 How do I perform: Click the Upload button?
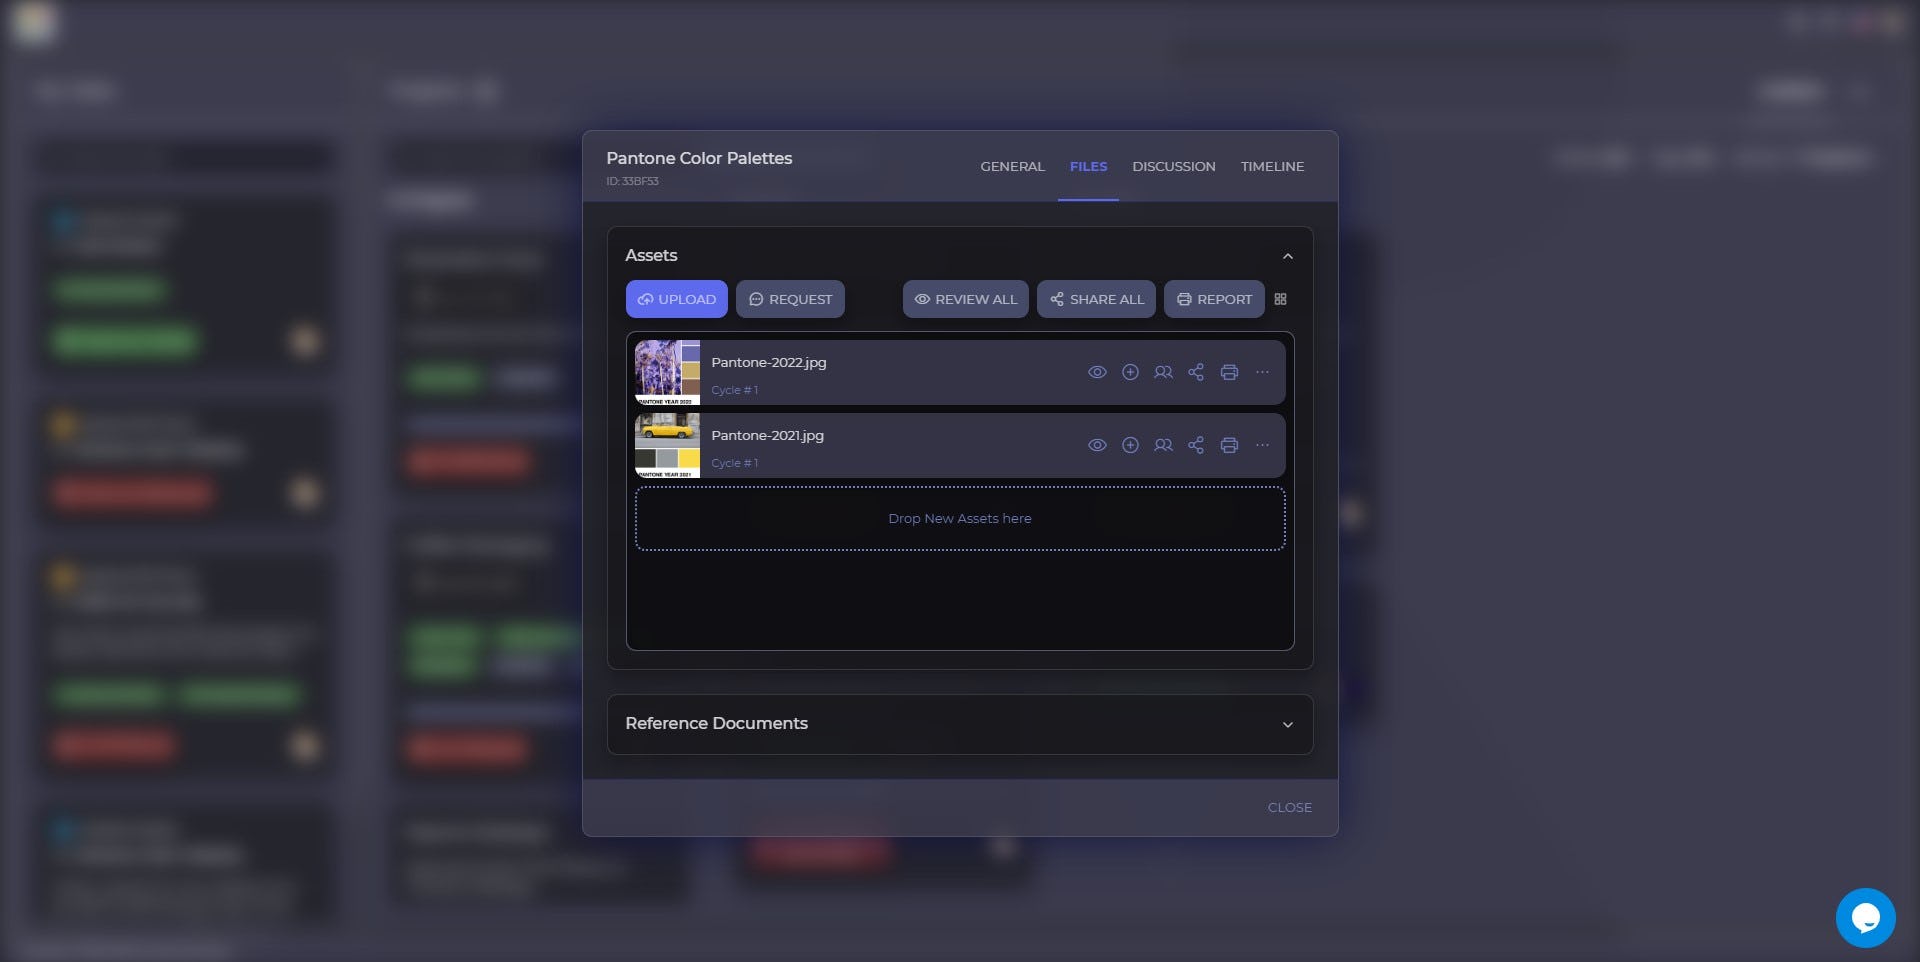point(677,299)
